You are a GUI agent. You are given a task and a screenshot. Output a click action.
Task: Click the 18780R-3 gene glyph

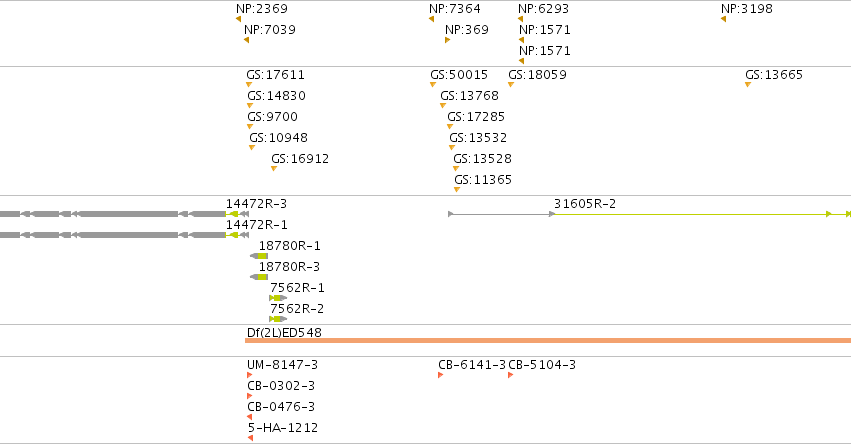click(259, 277)
